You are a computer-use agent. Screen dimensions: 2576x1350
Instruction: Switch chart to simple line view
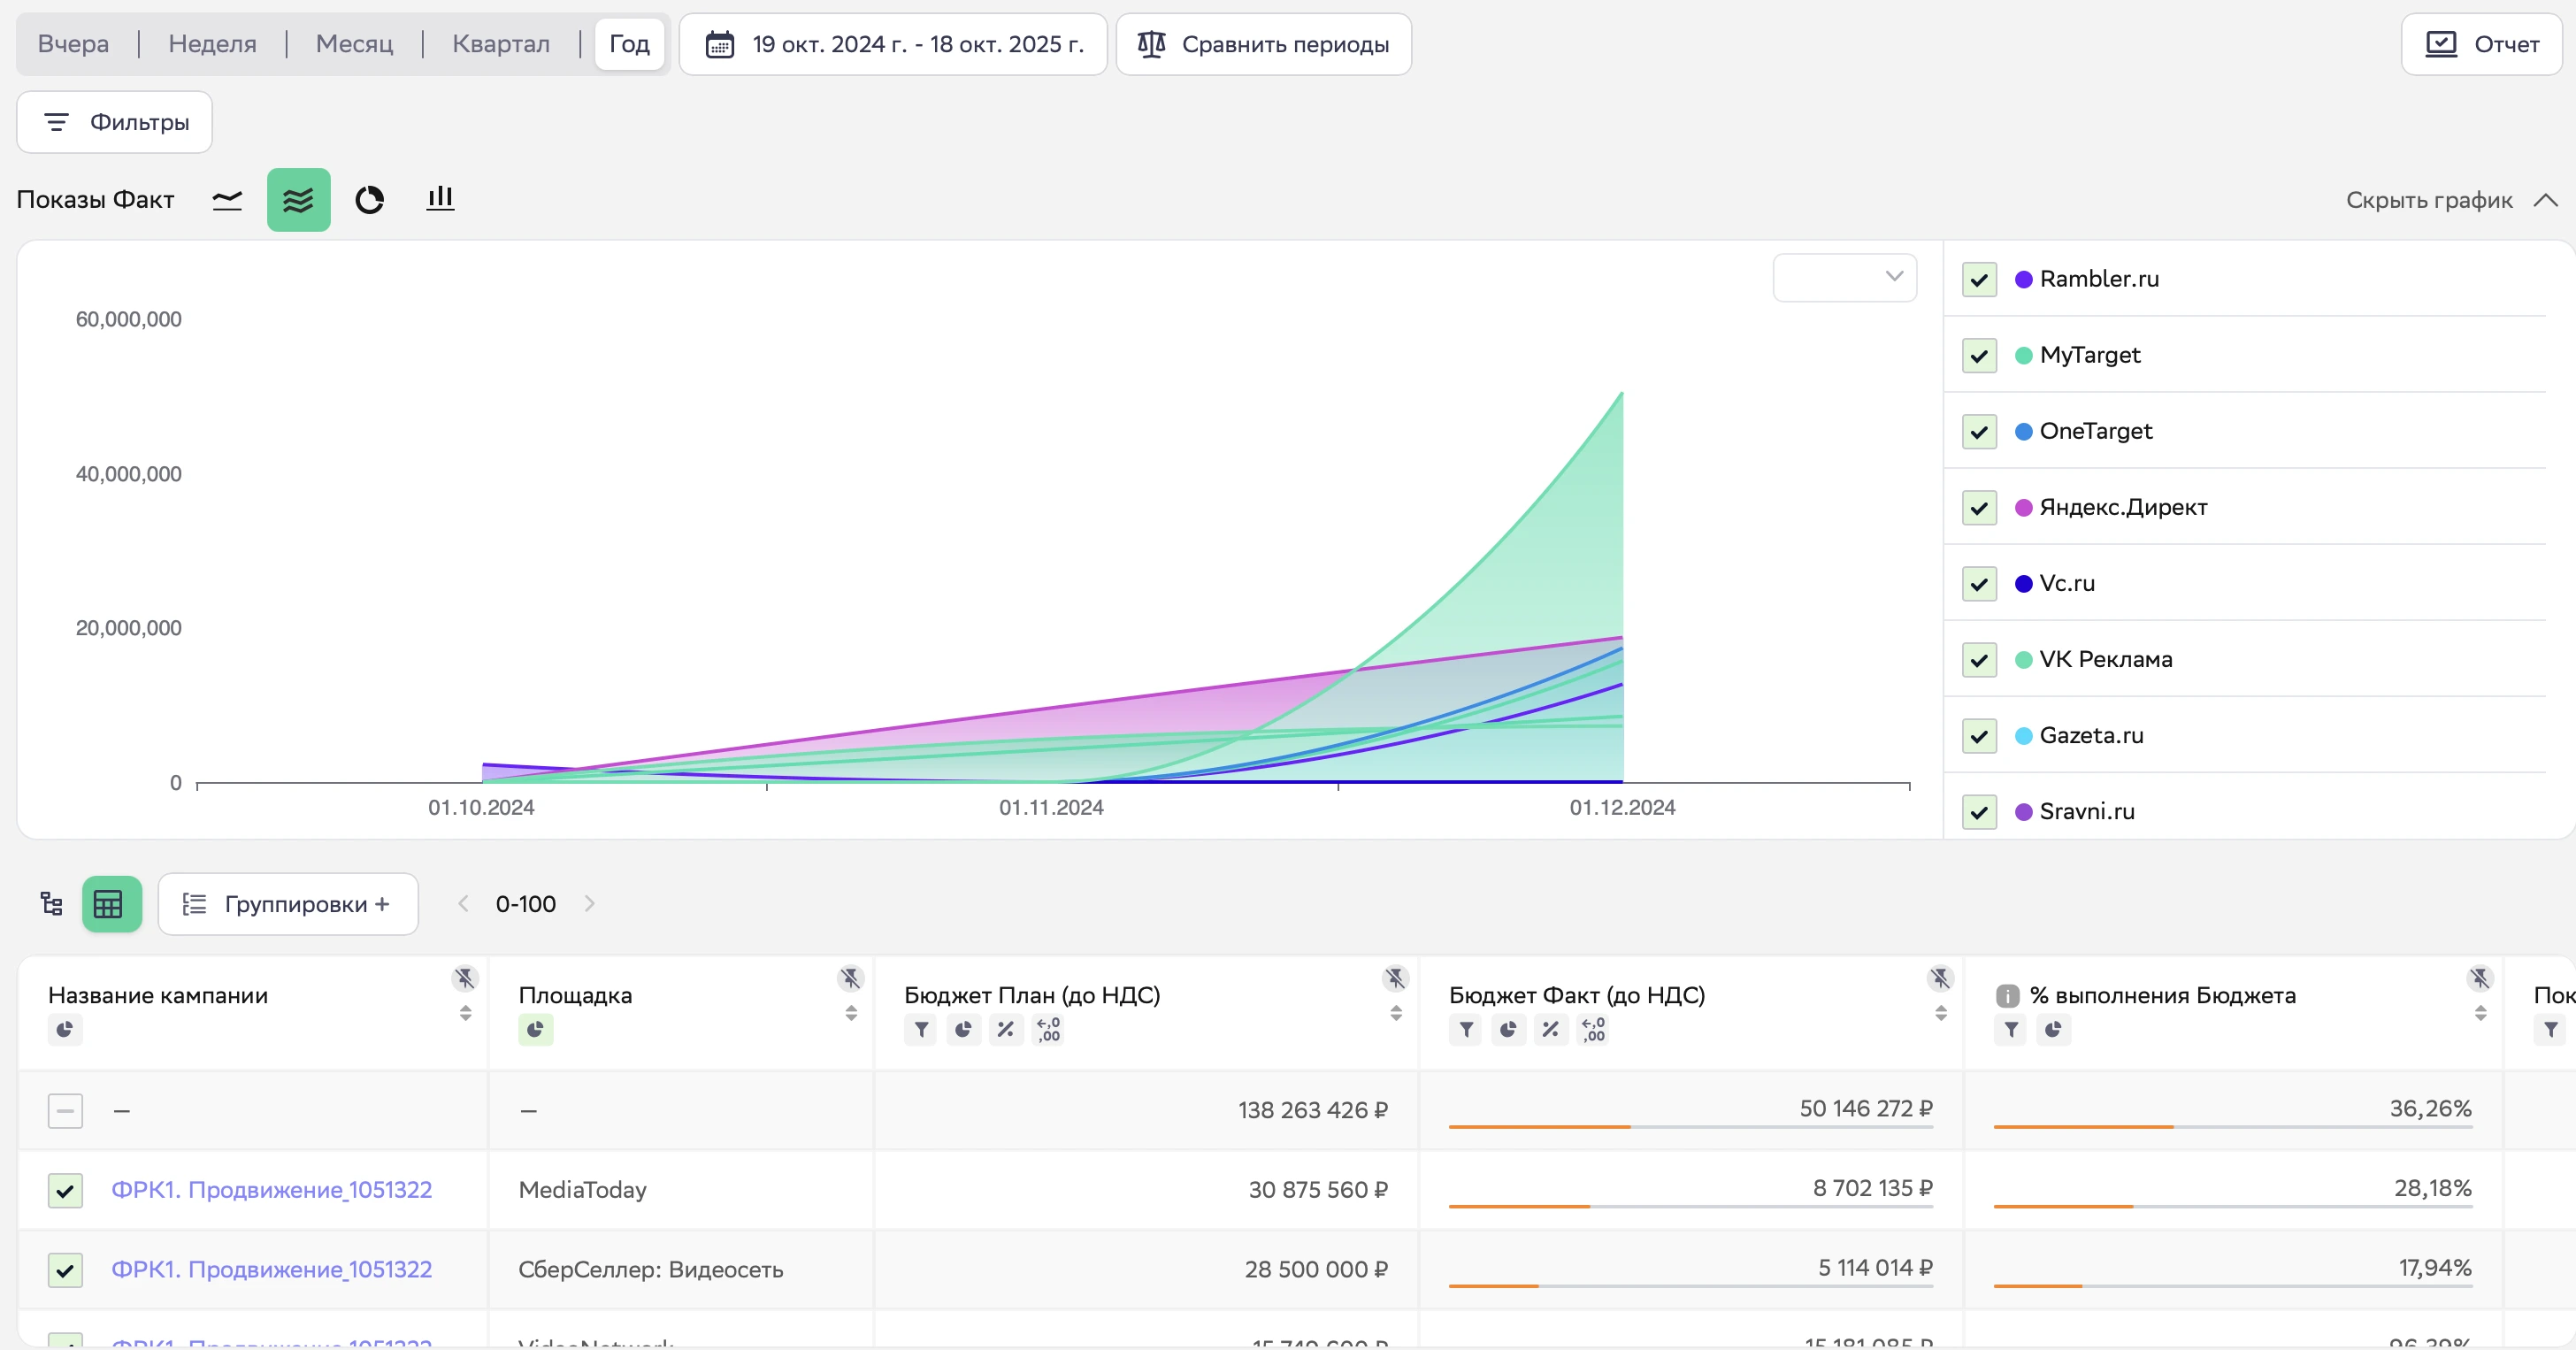227,200
